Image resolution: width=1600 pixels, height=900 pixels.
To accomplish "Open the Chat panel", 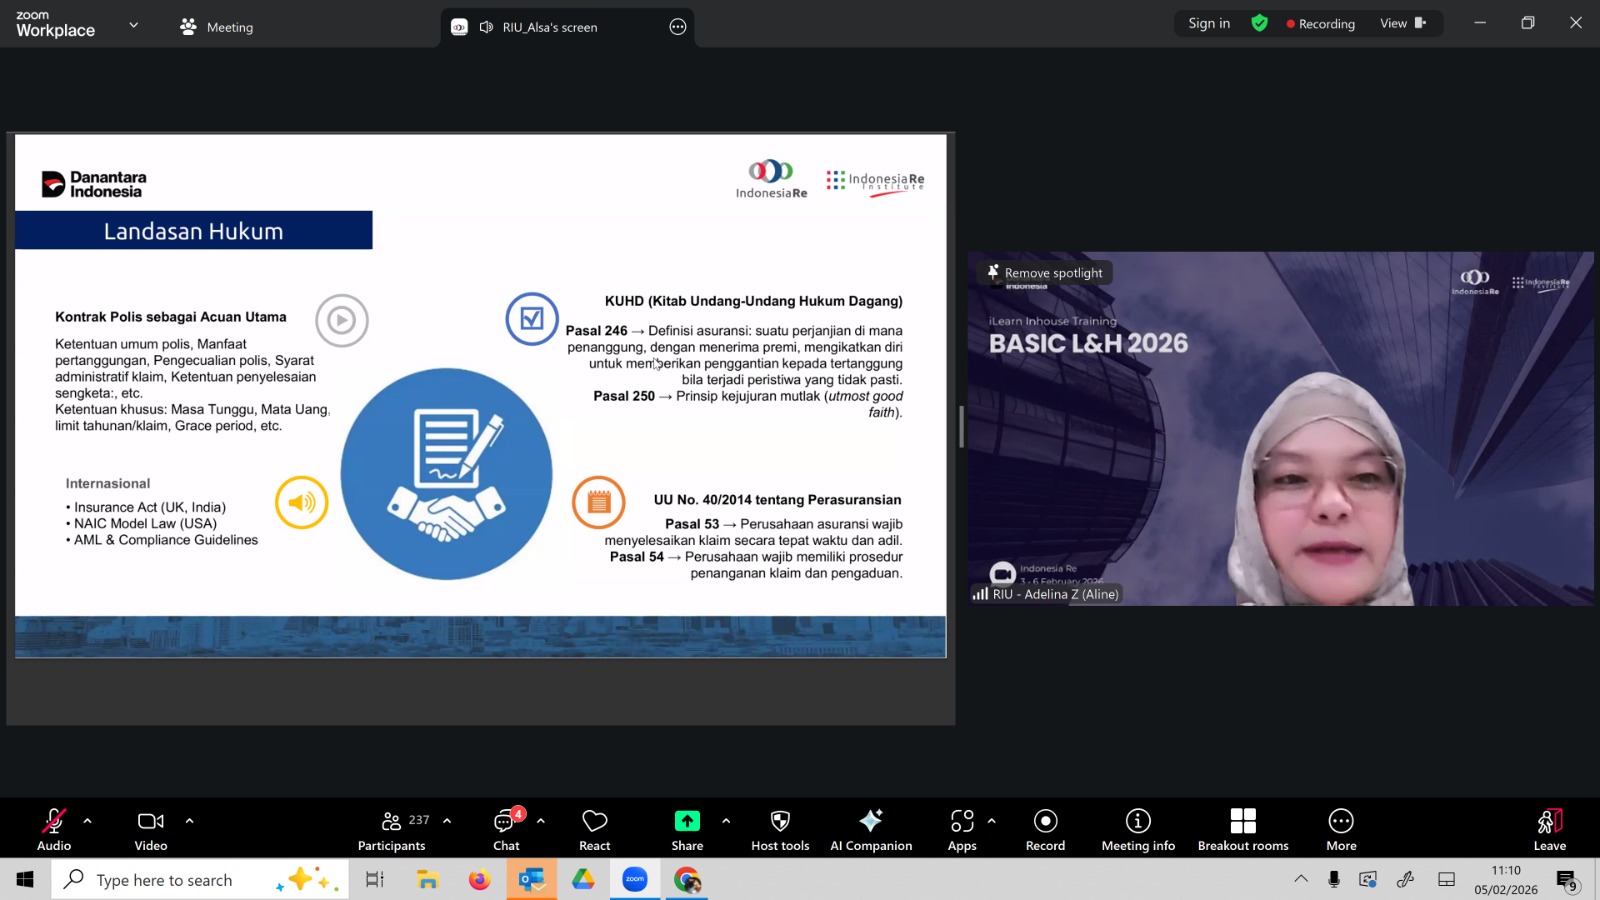I will (x=506, y=829).
